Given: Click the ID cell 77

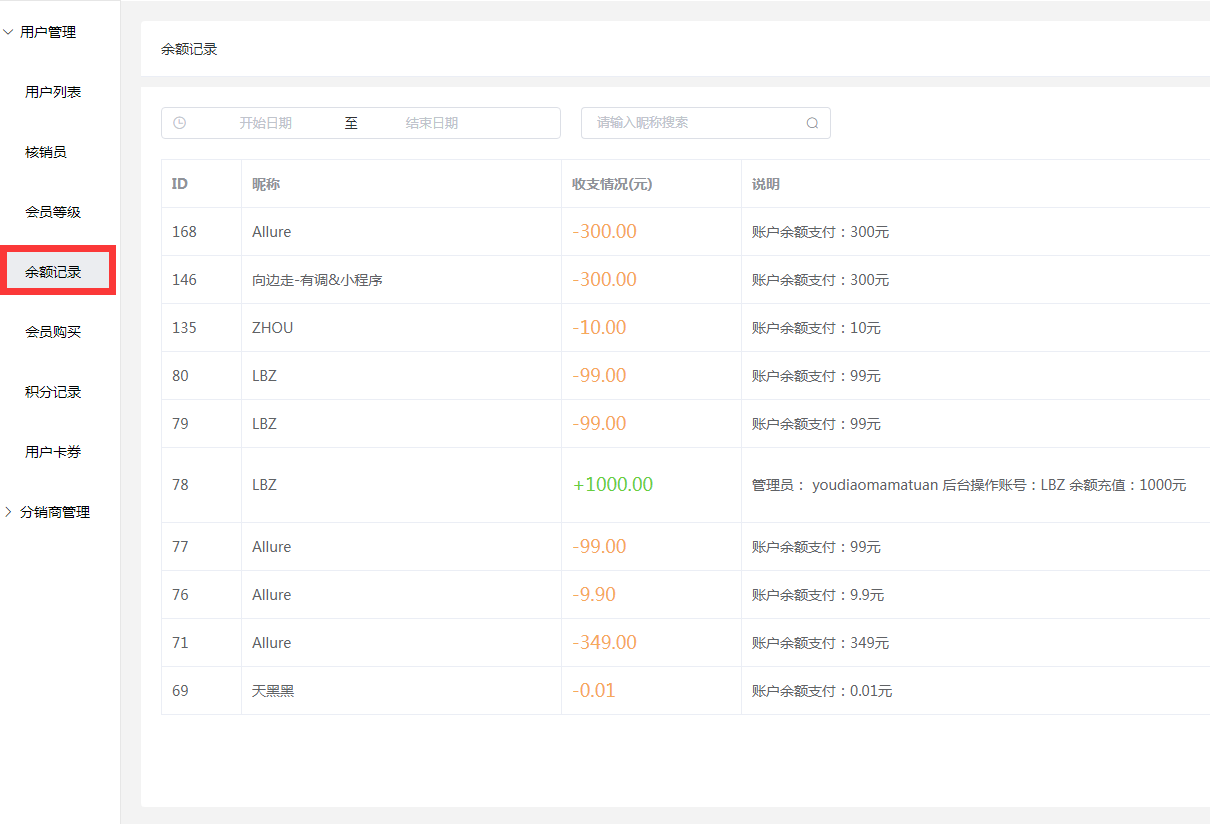Looking at the screenshot, I should (180, 547).
